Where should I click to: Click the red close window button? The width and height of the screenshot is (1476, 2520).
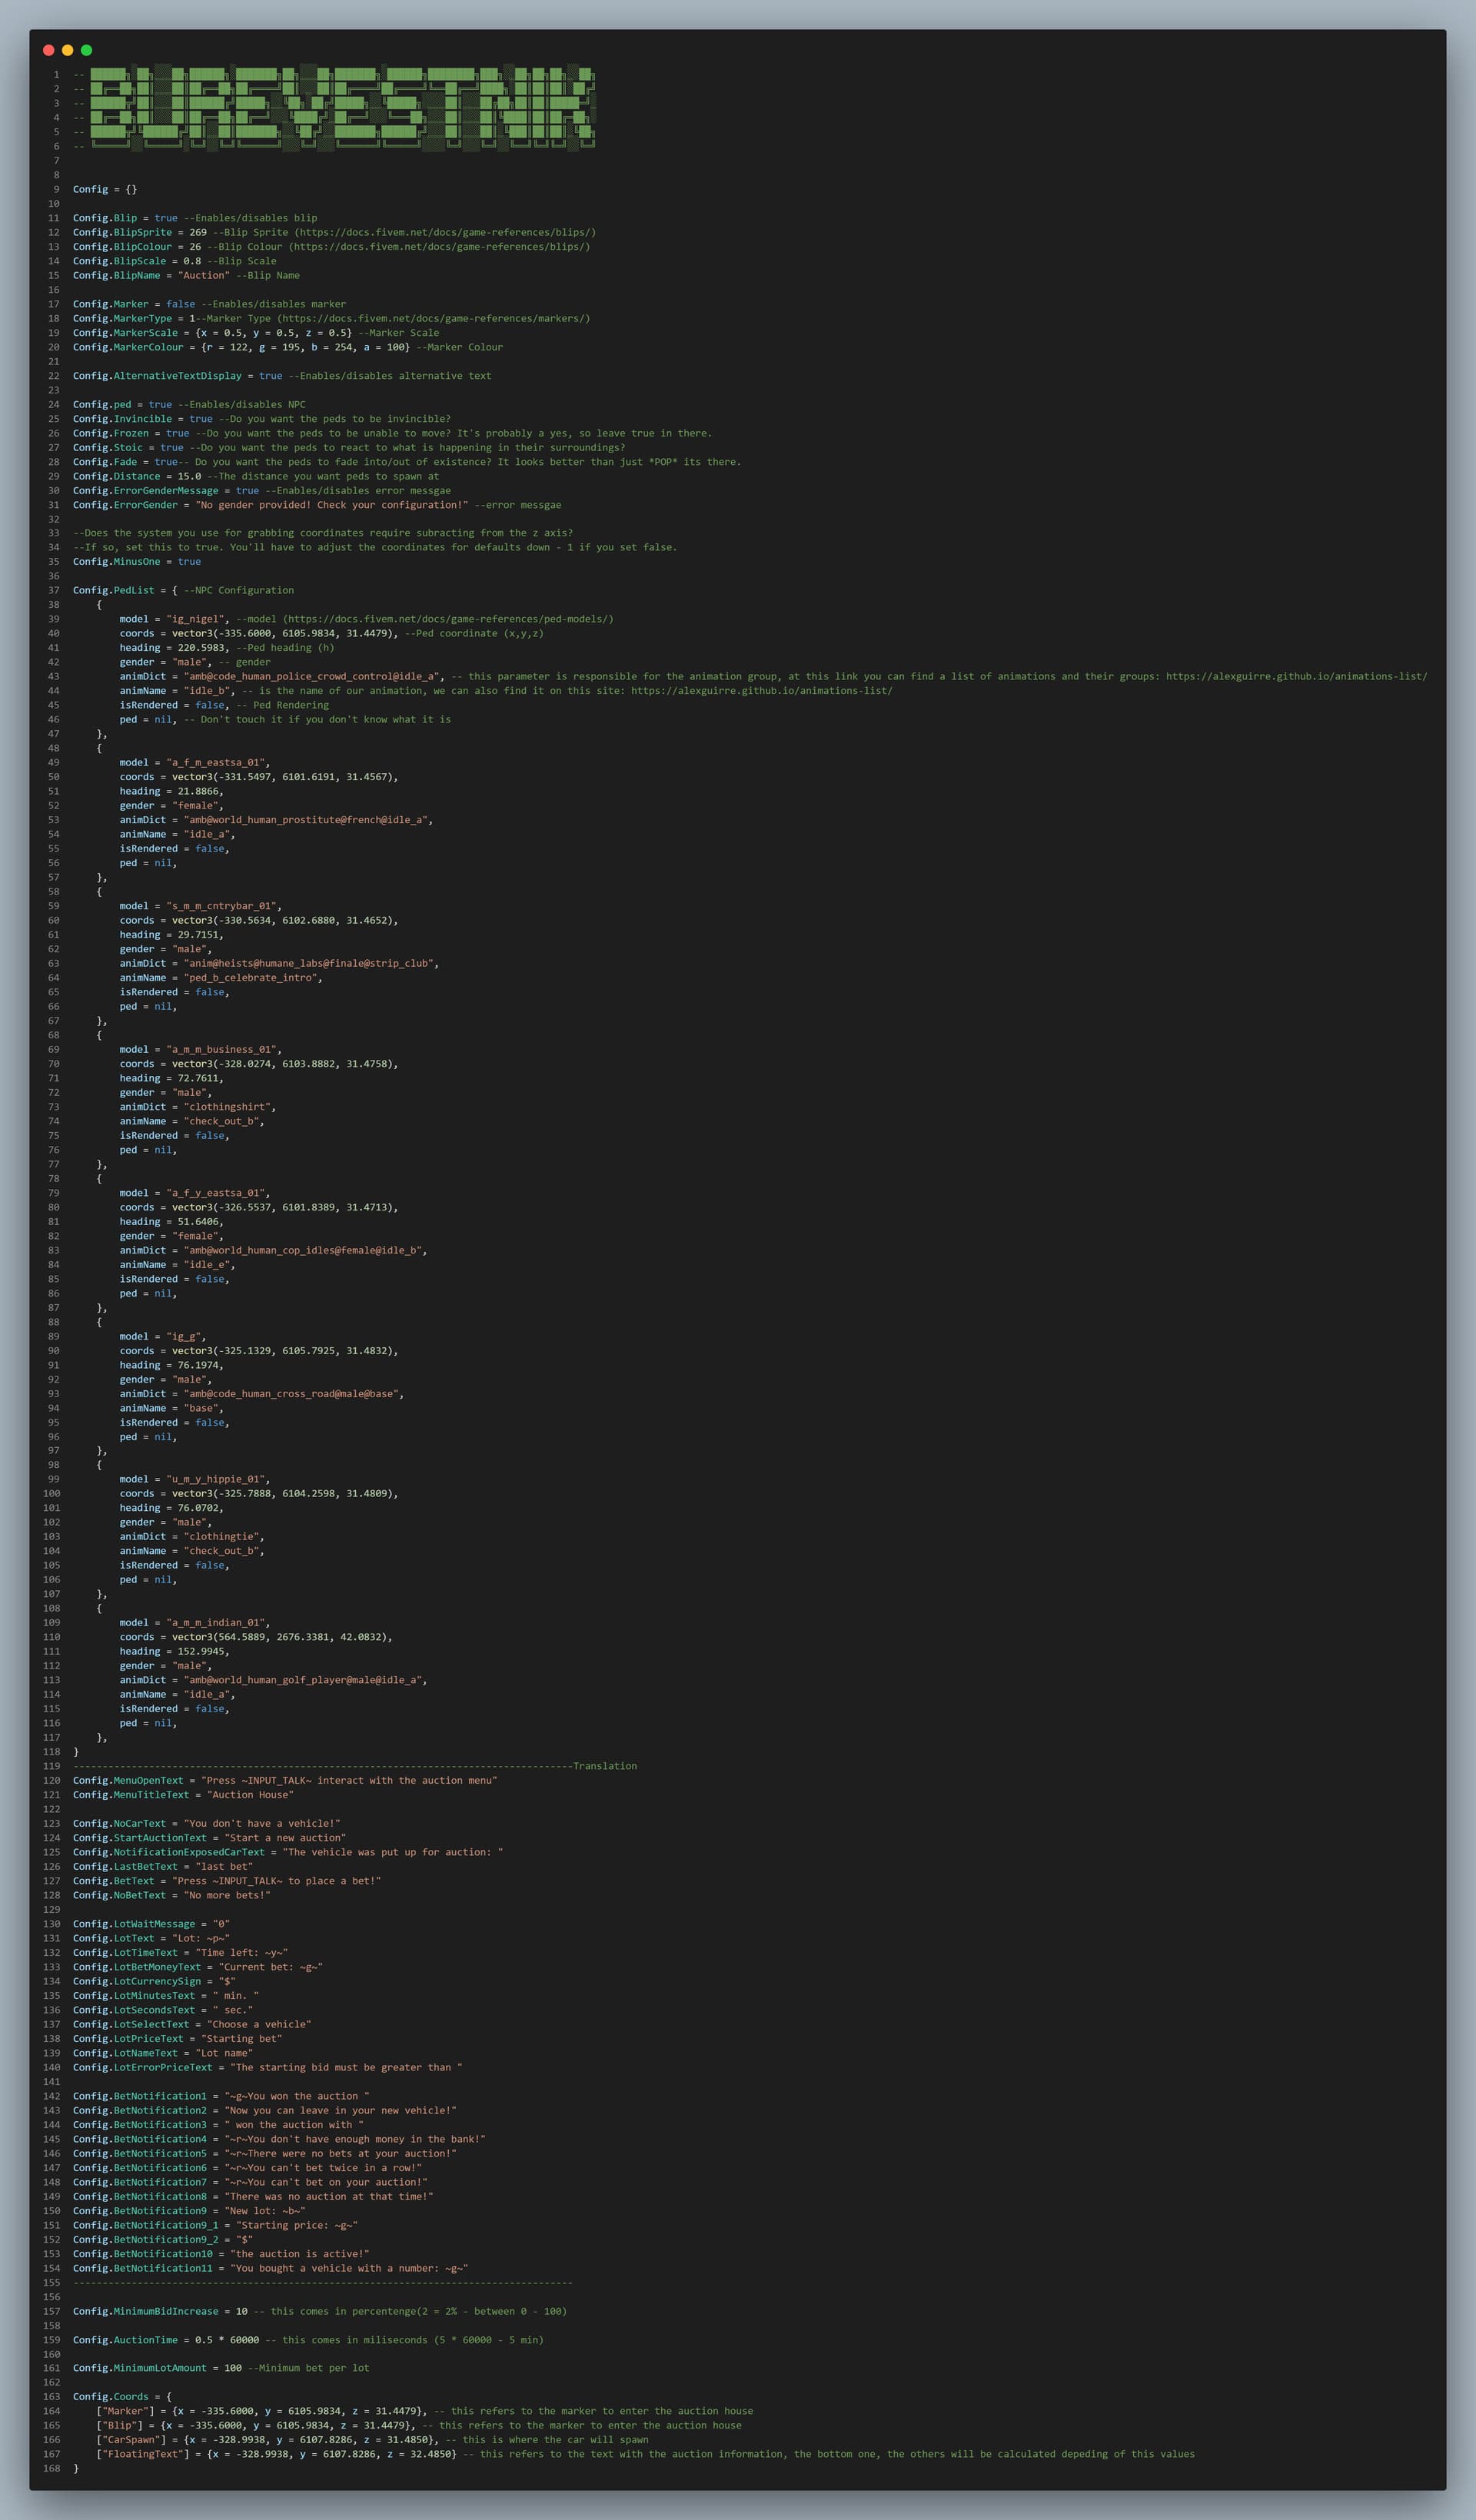pyautogui.click(x=48, y=50)
